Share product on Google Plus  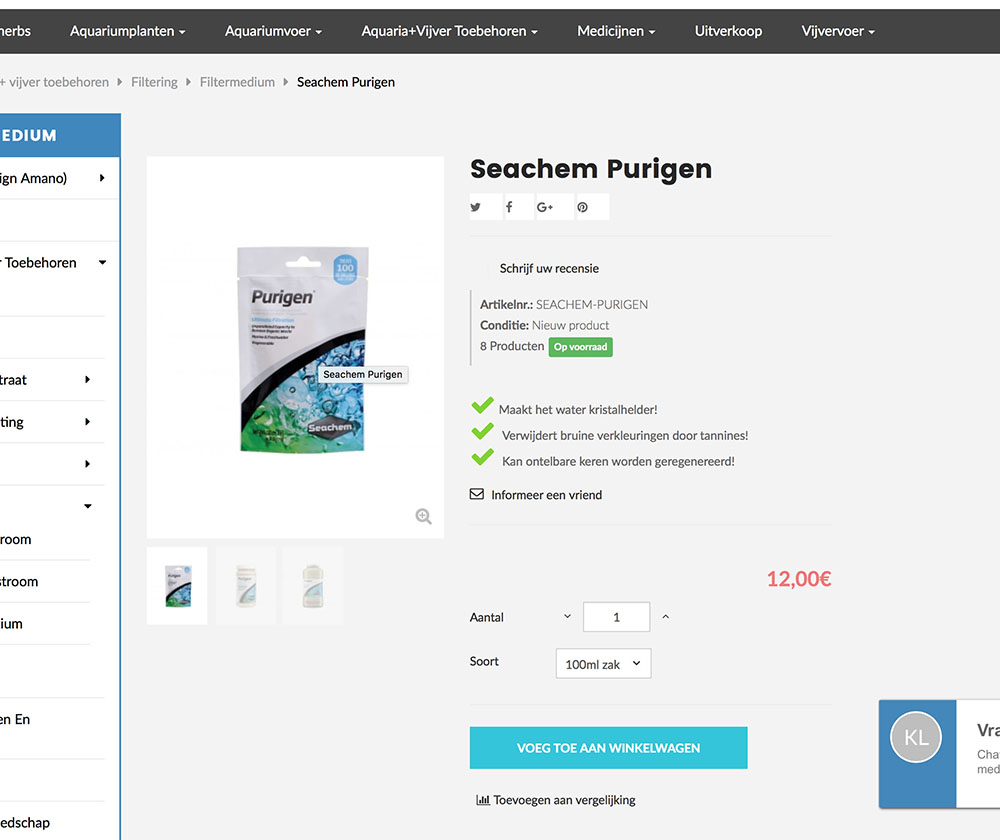554,207
